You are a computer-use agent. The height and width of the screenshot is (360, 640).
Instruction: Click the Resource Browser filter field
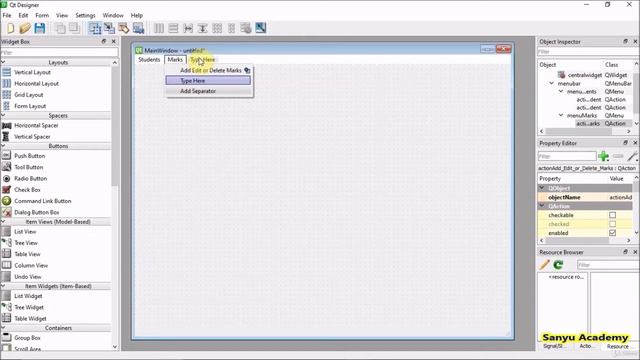point(608,265)
